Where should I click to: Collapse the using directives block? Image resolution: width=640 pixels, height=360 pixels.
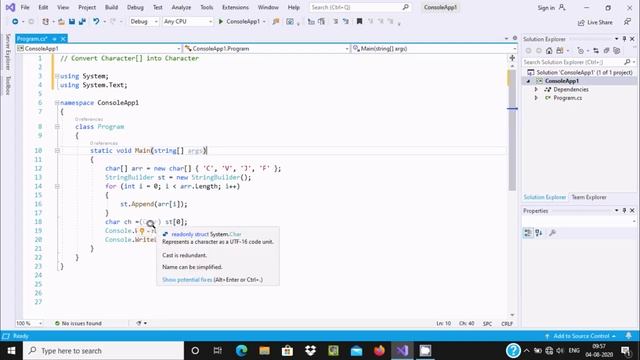coord(57,76)
